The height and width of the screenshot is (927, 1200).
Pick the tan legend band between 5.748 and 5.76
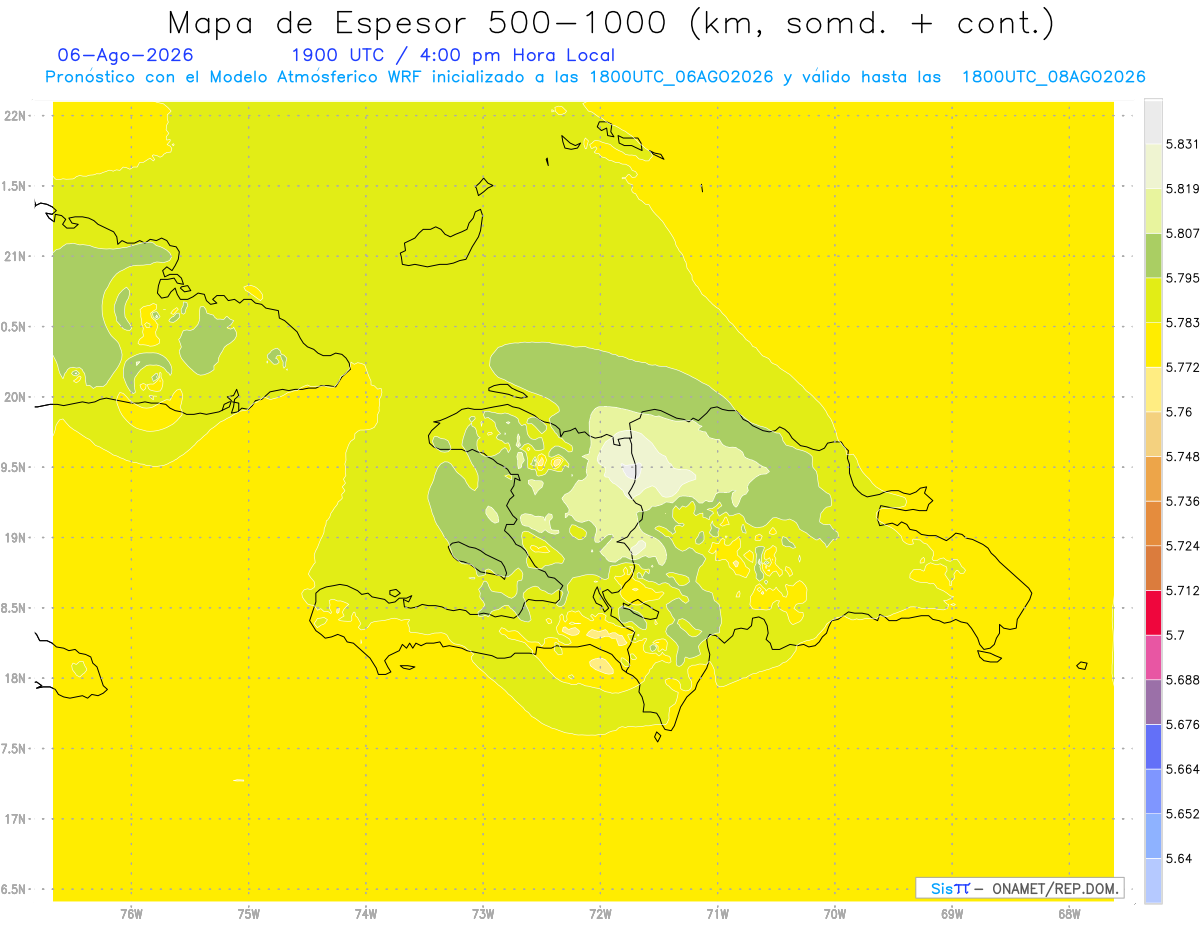tap(1153, 434)
